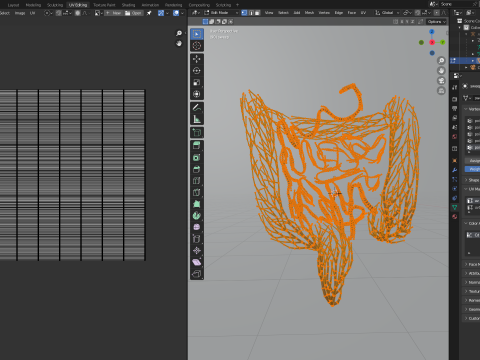Open the Modifiers properties tab (wrench icon)
The image size is (480, 360).
pos(455,170)
